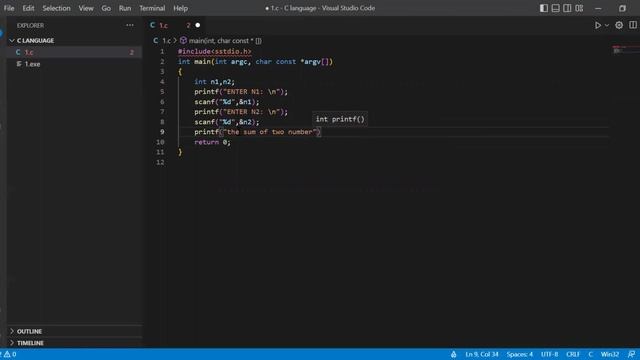Open problems warnings counter in status bar
The image size is (640, 360).
[9, 354]
